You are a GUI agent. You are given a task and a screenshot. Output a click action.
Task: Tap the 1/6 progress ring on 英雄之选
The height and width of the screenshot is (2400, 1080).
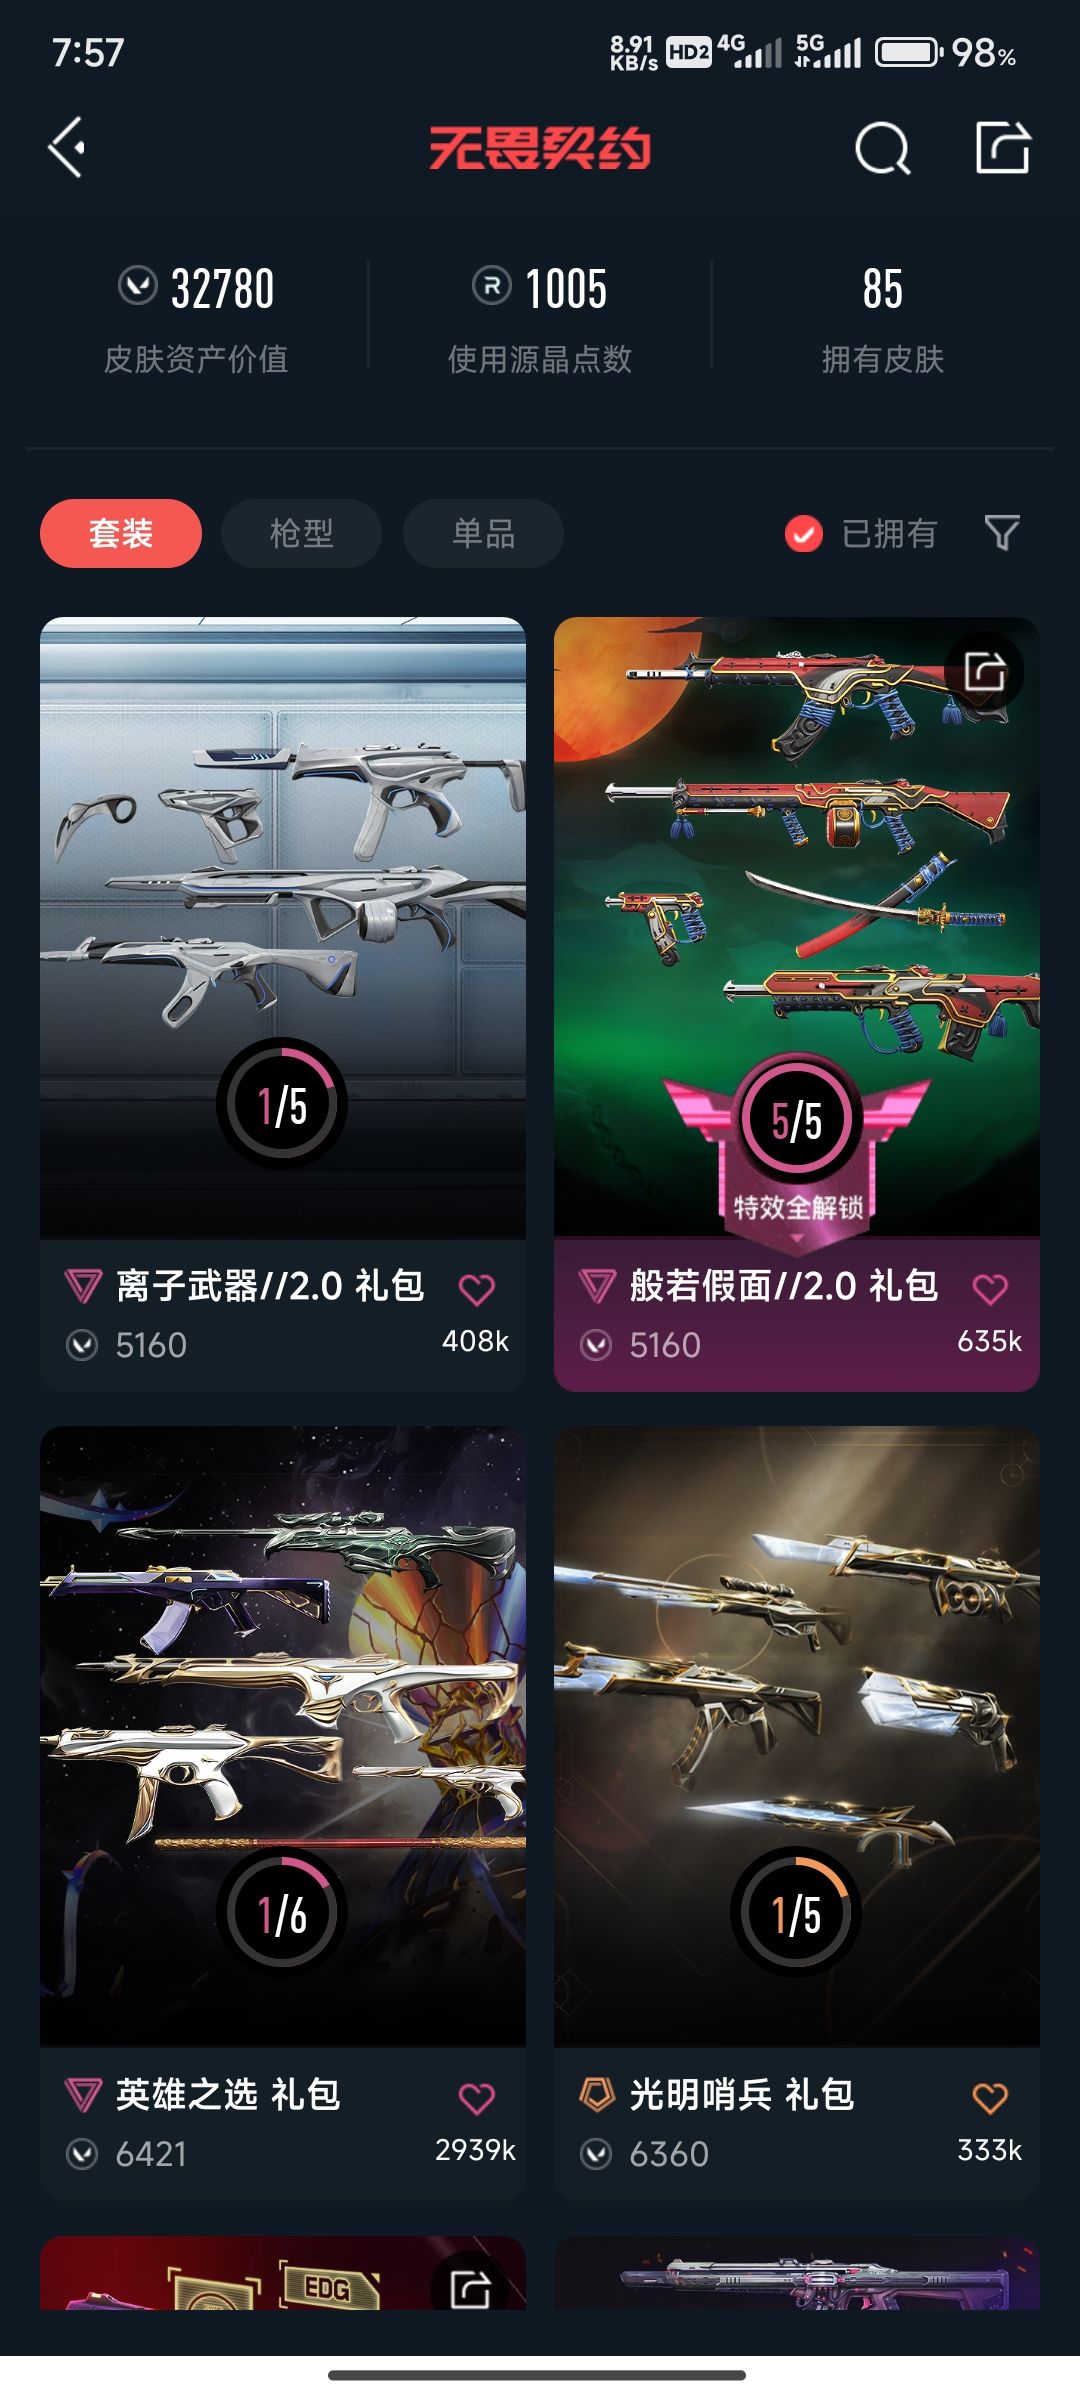(x=282, y=1912)
